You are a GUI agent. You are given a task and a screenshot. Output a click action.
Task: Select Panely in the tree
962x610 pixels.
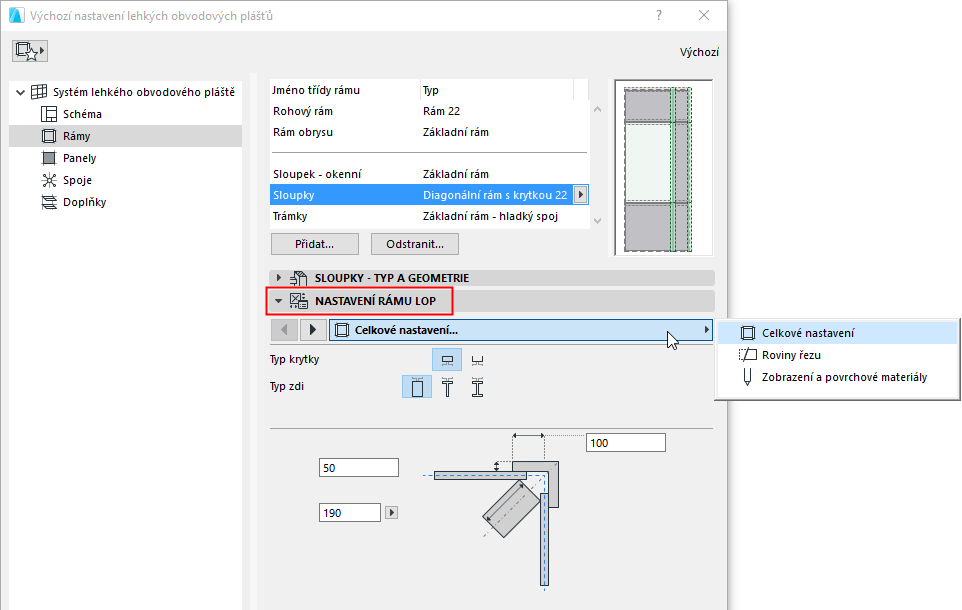tap(80, 158)
